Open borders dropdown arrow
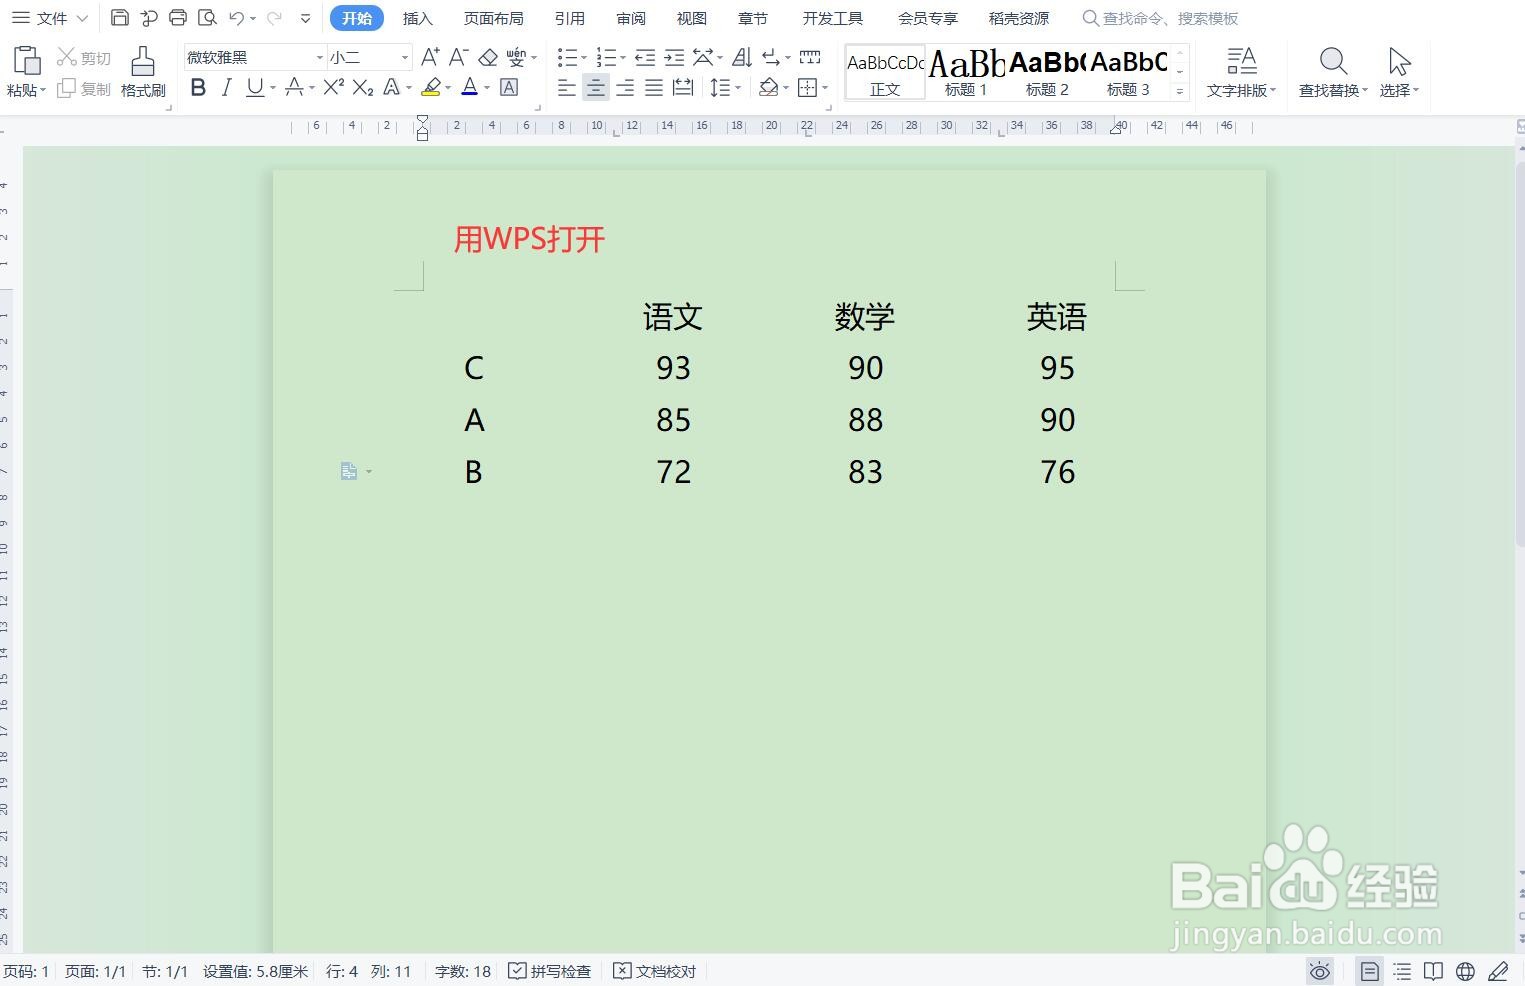 tap(825, 88)
